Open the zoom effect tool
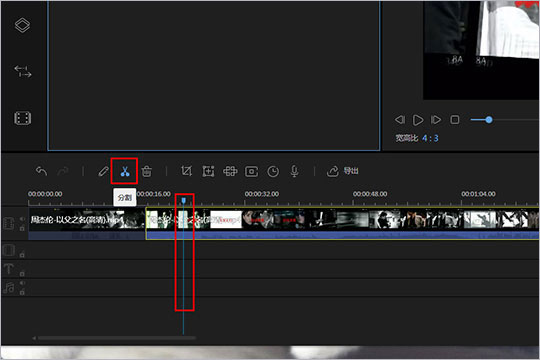 click(x=208, y=171)
